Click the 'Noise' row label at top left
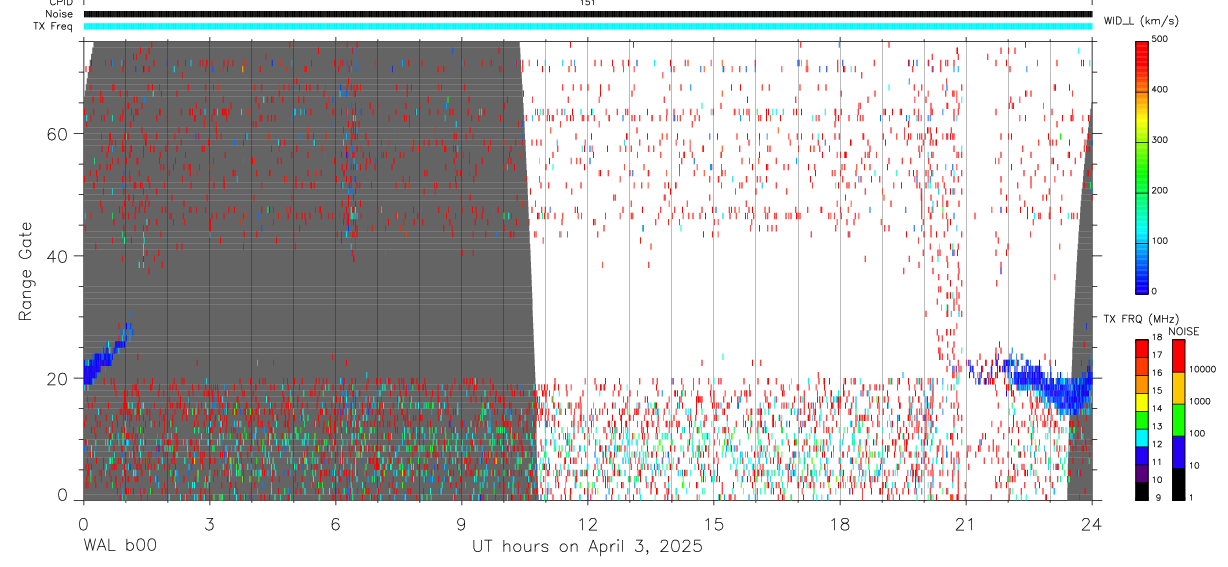 click(59, 14)
